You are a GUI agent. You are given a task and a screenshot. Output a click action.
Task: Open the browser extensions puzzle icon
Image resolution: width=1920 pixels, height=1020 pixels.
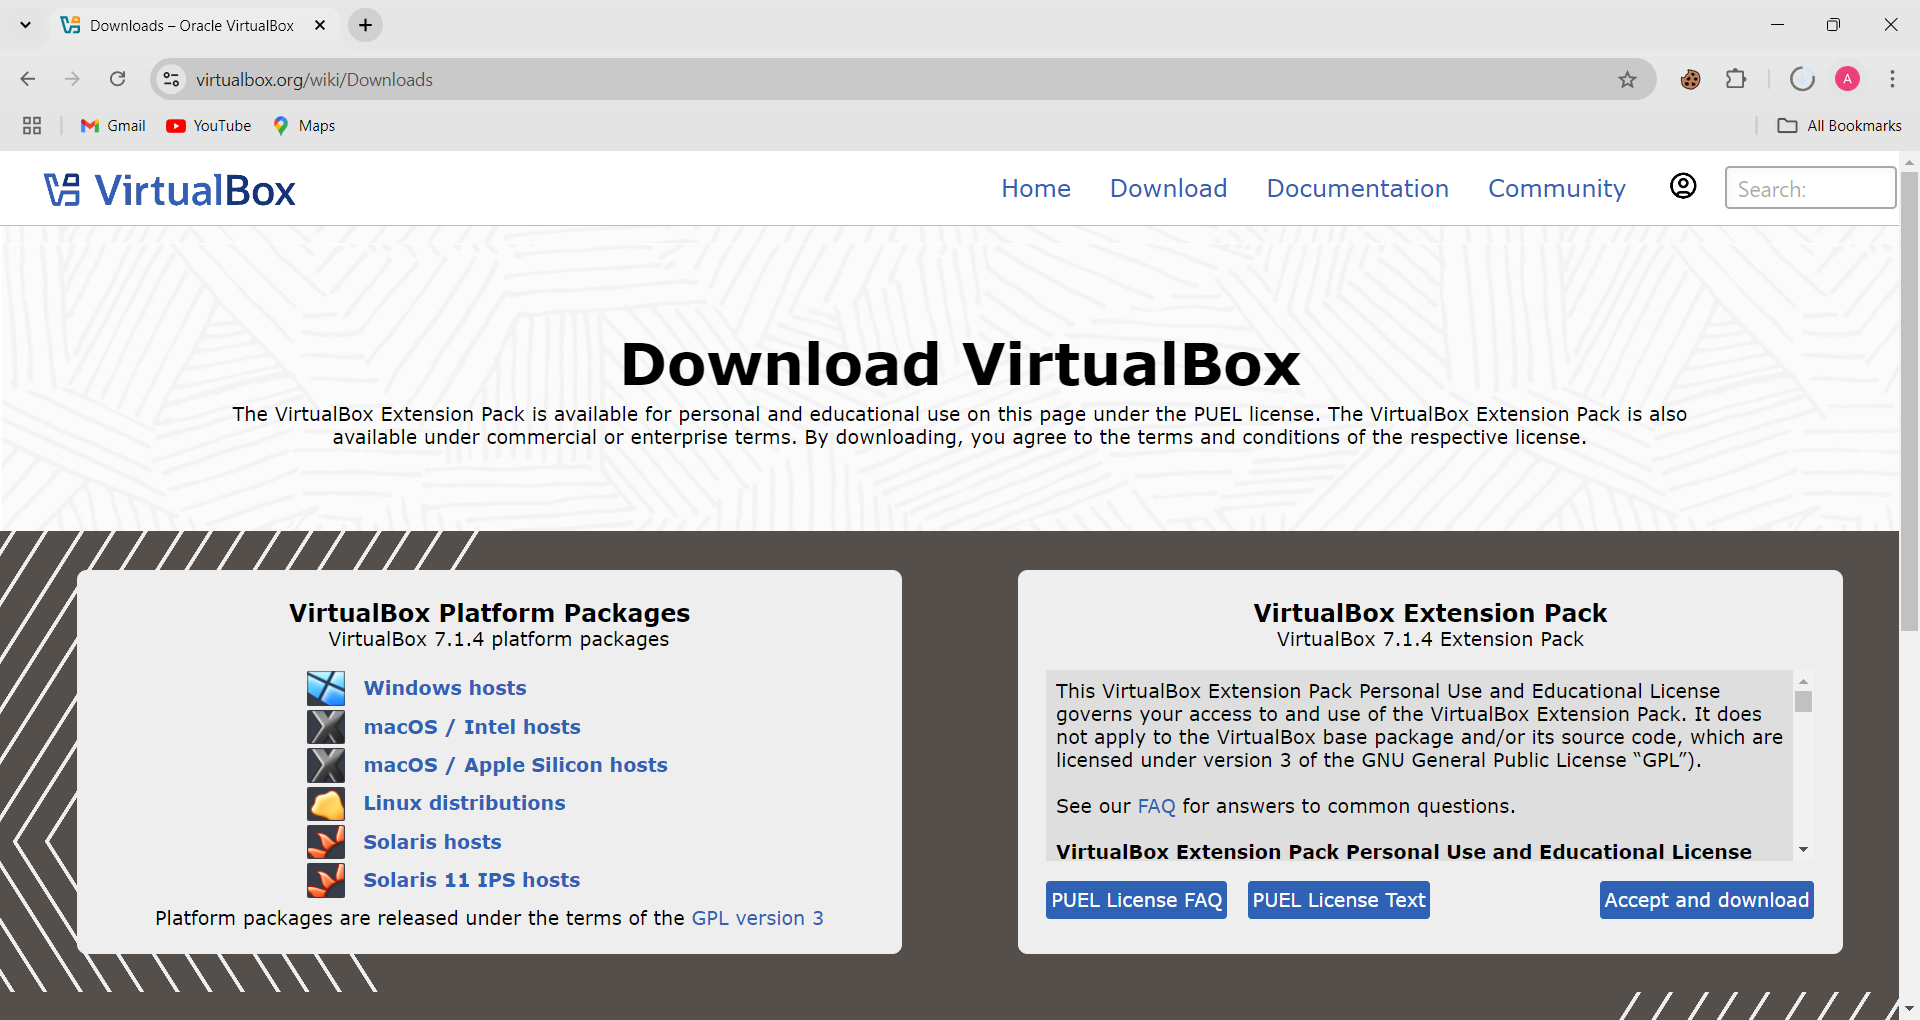pos(1737,79)
